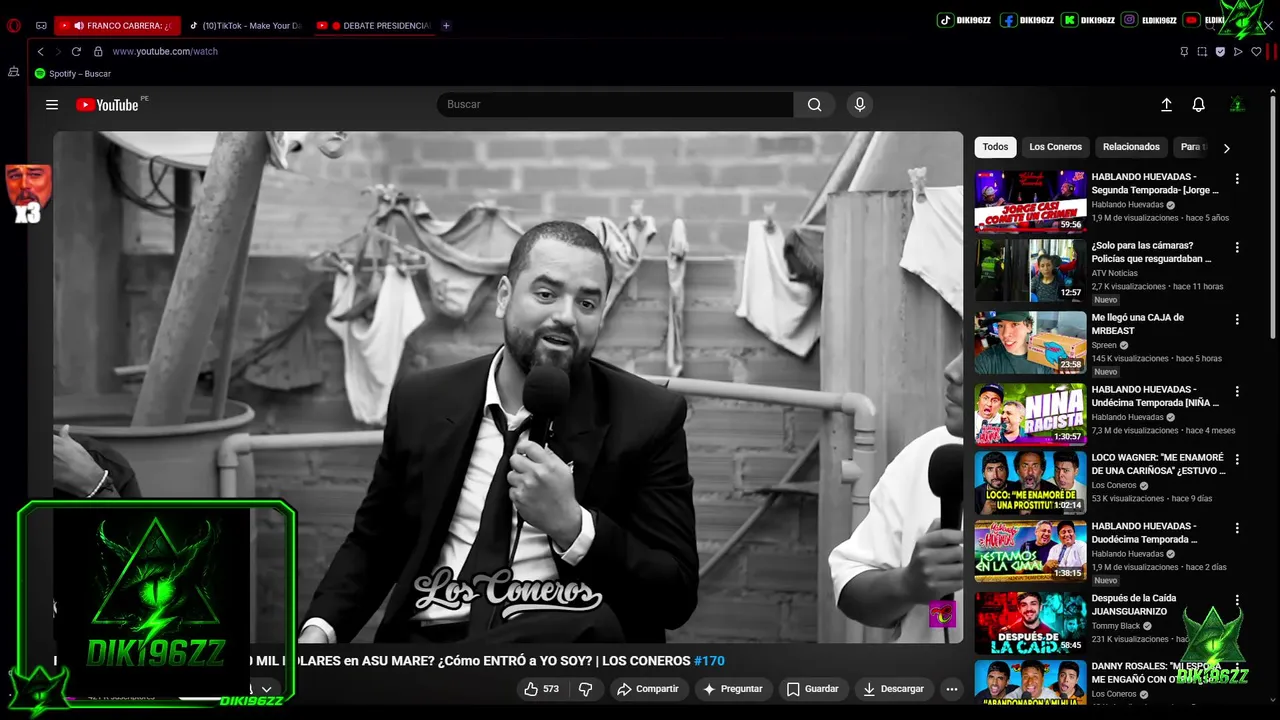Take a snapshot with the toolbar capture icon
The height and width of the screenshot is (720, 1280).
(1202, 51)
